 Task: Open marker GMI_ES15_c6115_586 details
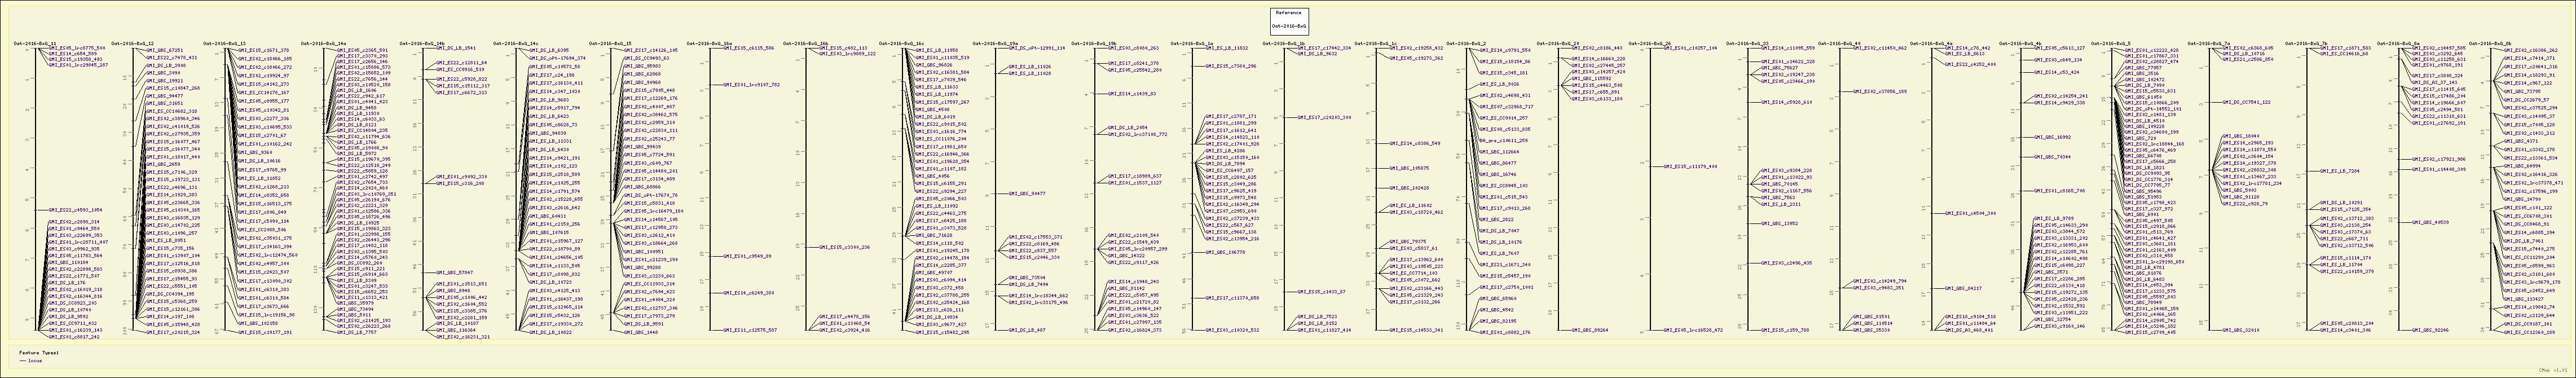750,48
